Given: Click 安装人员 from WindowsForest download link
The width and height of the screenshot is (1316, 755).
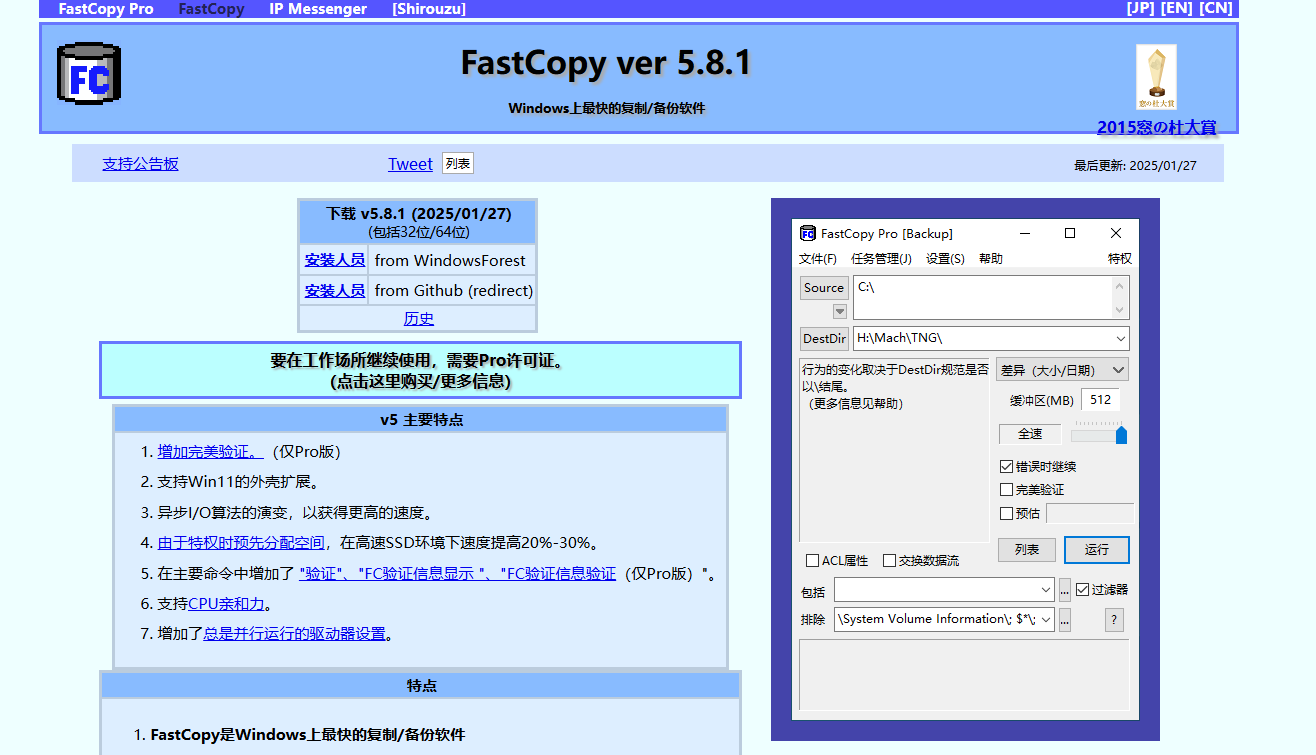Looking at the screenshot, I should pos(334,259).
